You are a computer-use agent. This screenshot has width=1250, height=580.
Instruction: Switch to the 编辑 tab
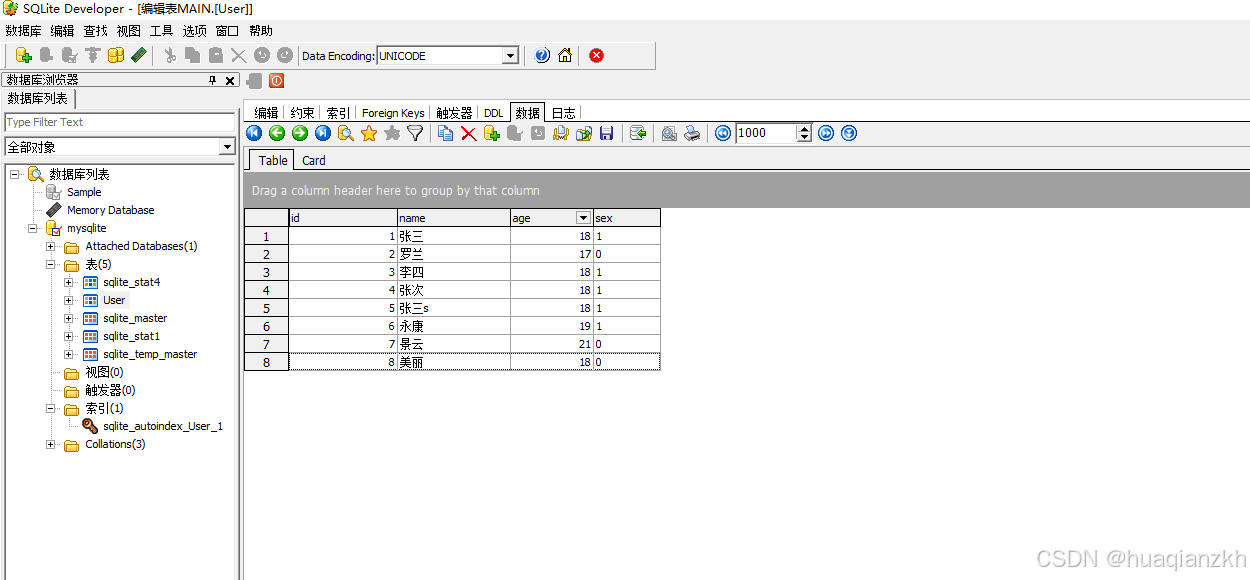point(266,113)
